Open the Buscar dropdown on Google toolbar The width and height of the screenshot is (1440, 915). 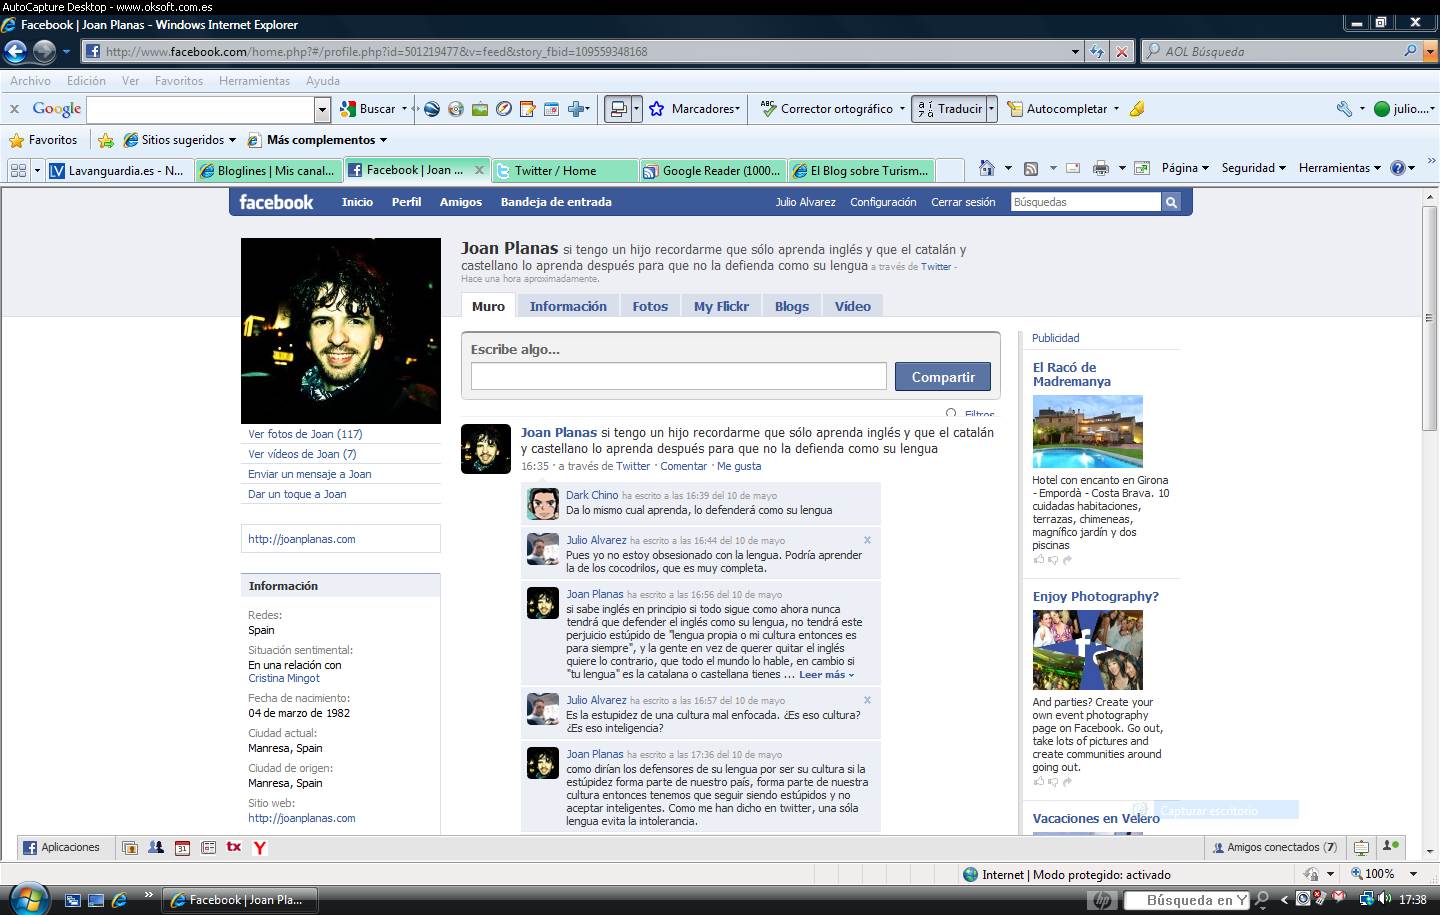pos(406,108)
